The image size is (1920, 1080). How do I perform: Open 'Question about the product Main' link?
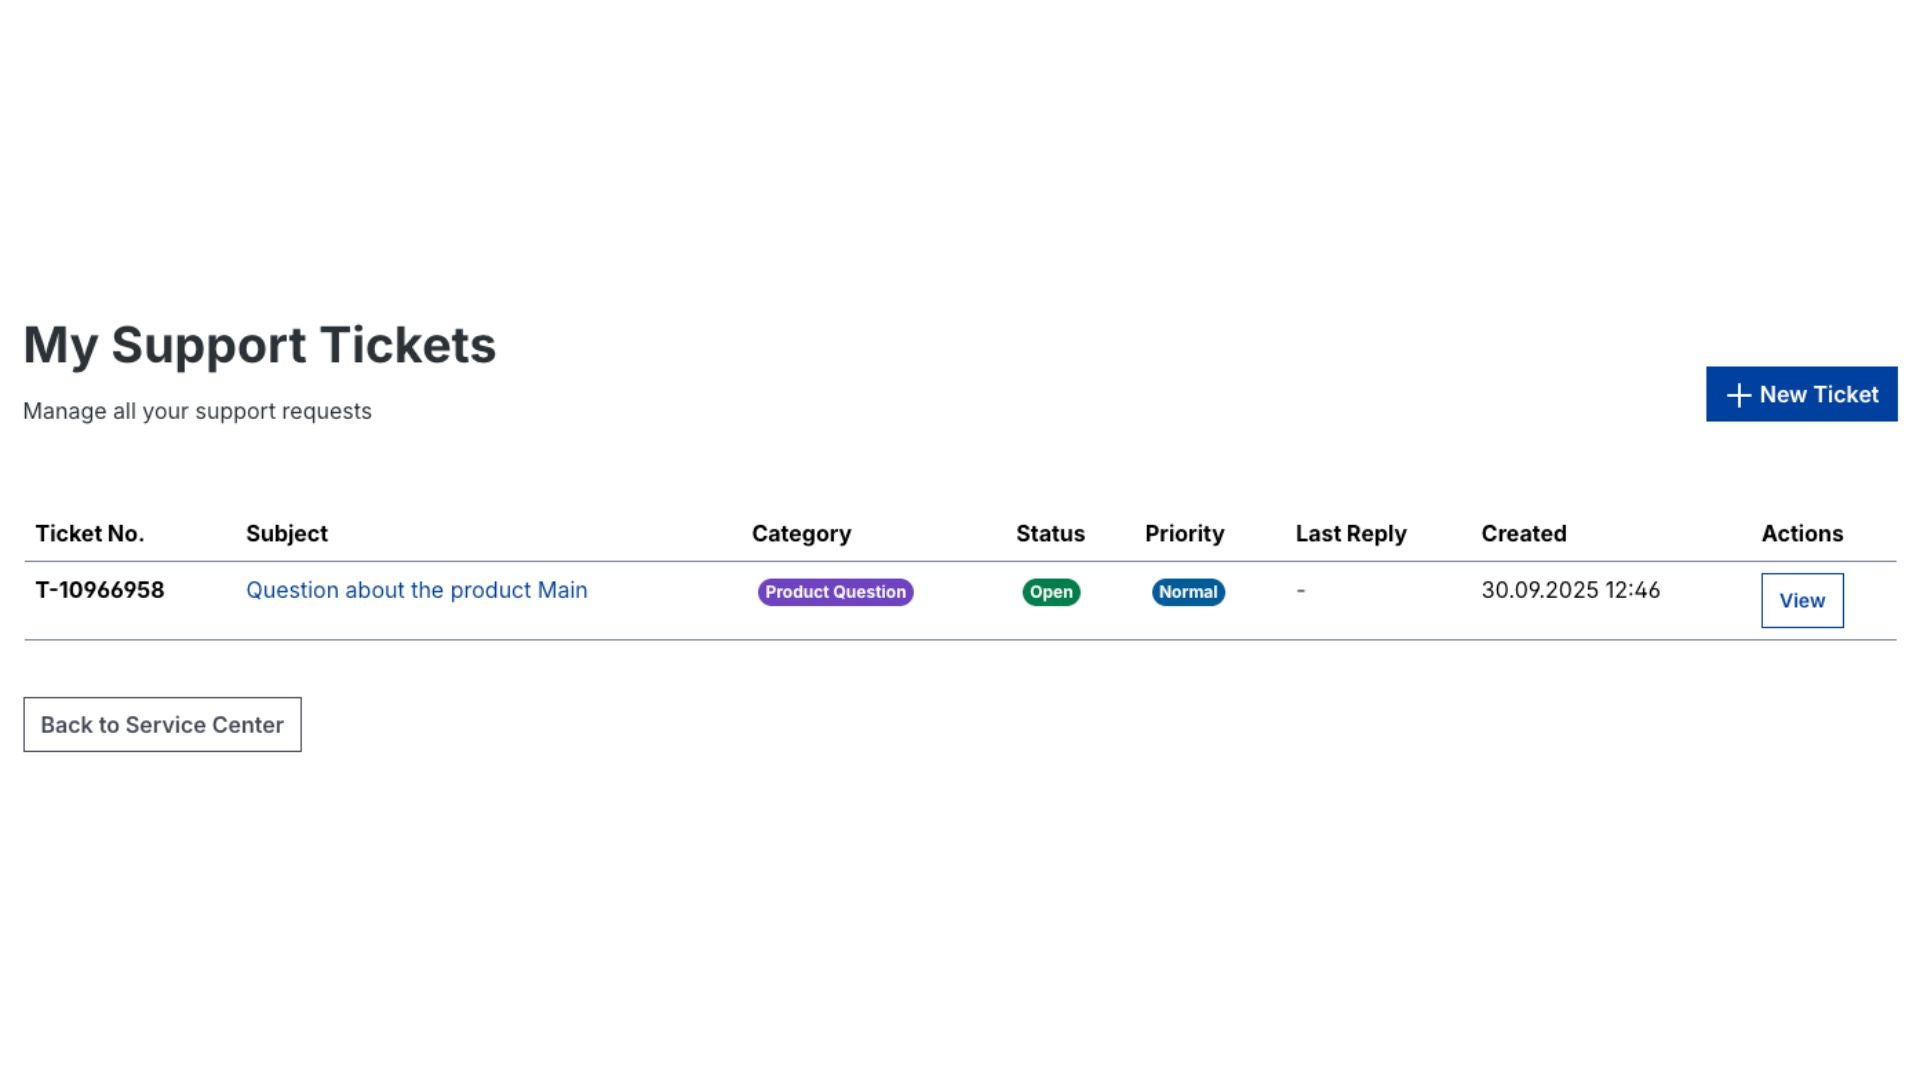click(416, 591)
